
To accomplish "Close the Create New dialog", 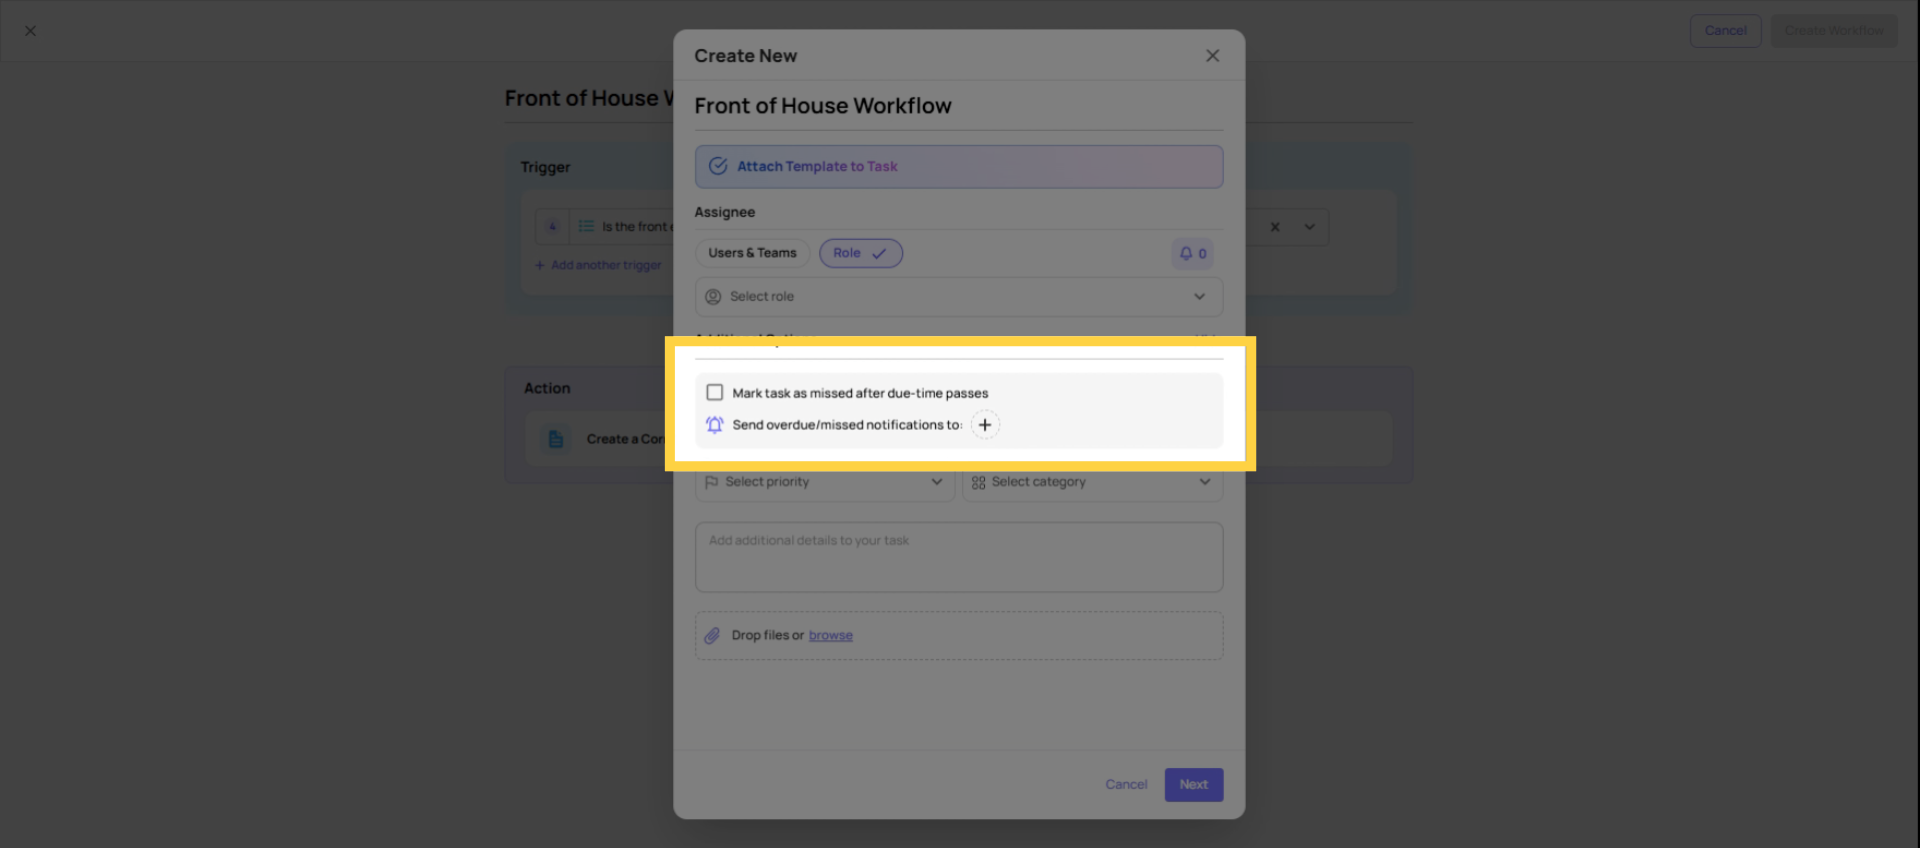I will (1212, 56).
